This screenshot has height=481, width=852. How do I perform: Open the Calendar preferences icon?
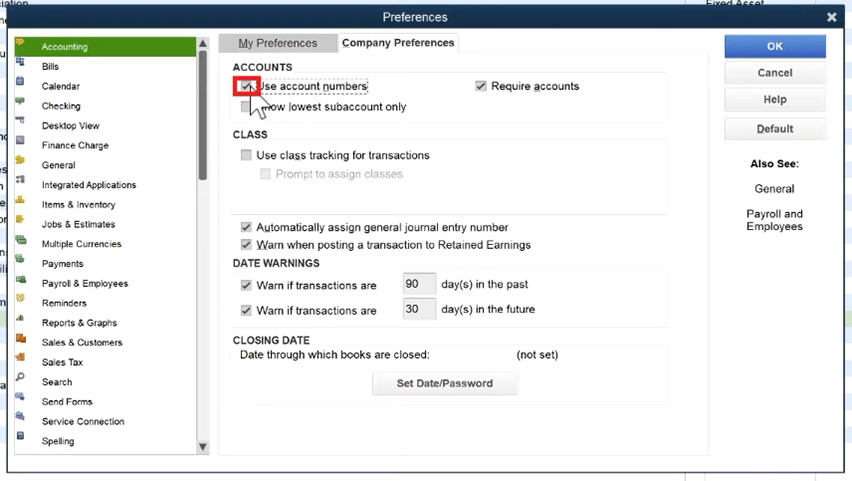pos(20,82)
